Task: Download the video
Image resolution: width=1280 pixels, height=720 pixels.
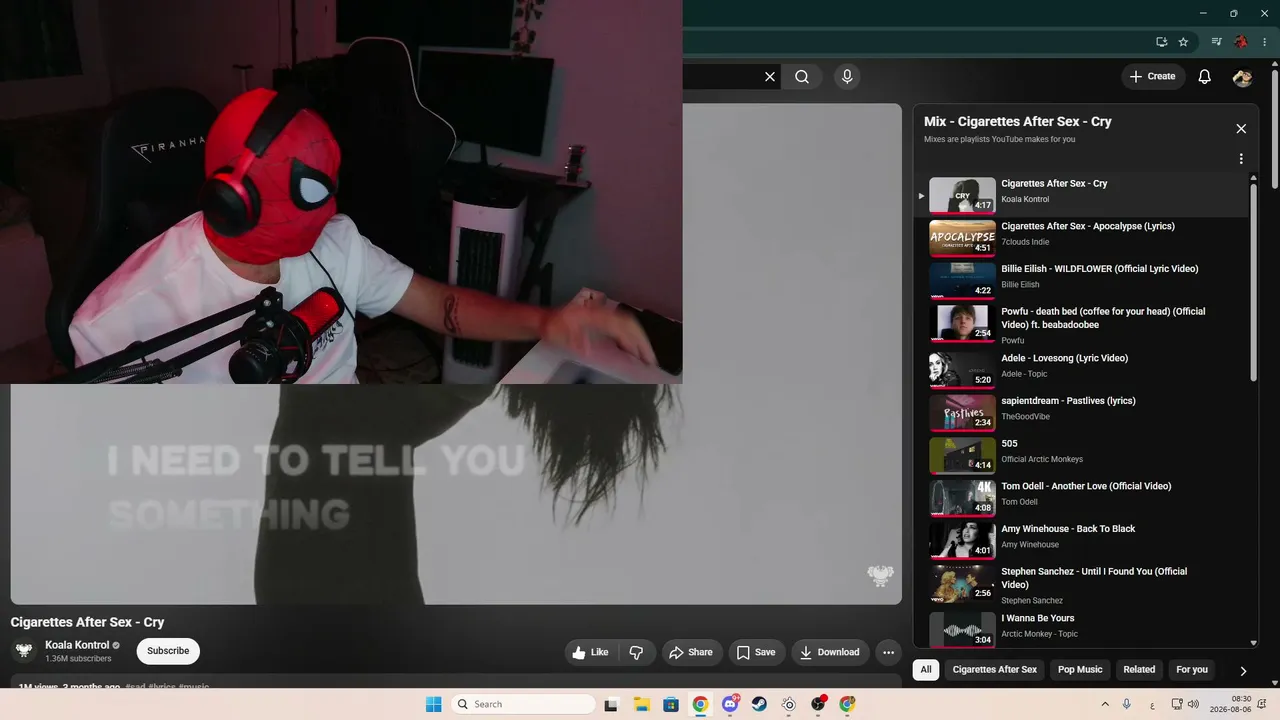Action: point(830,652)
